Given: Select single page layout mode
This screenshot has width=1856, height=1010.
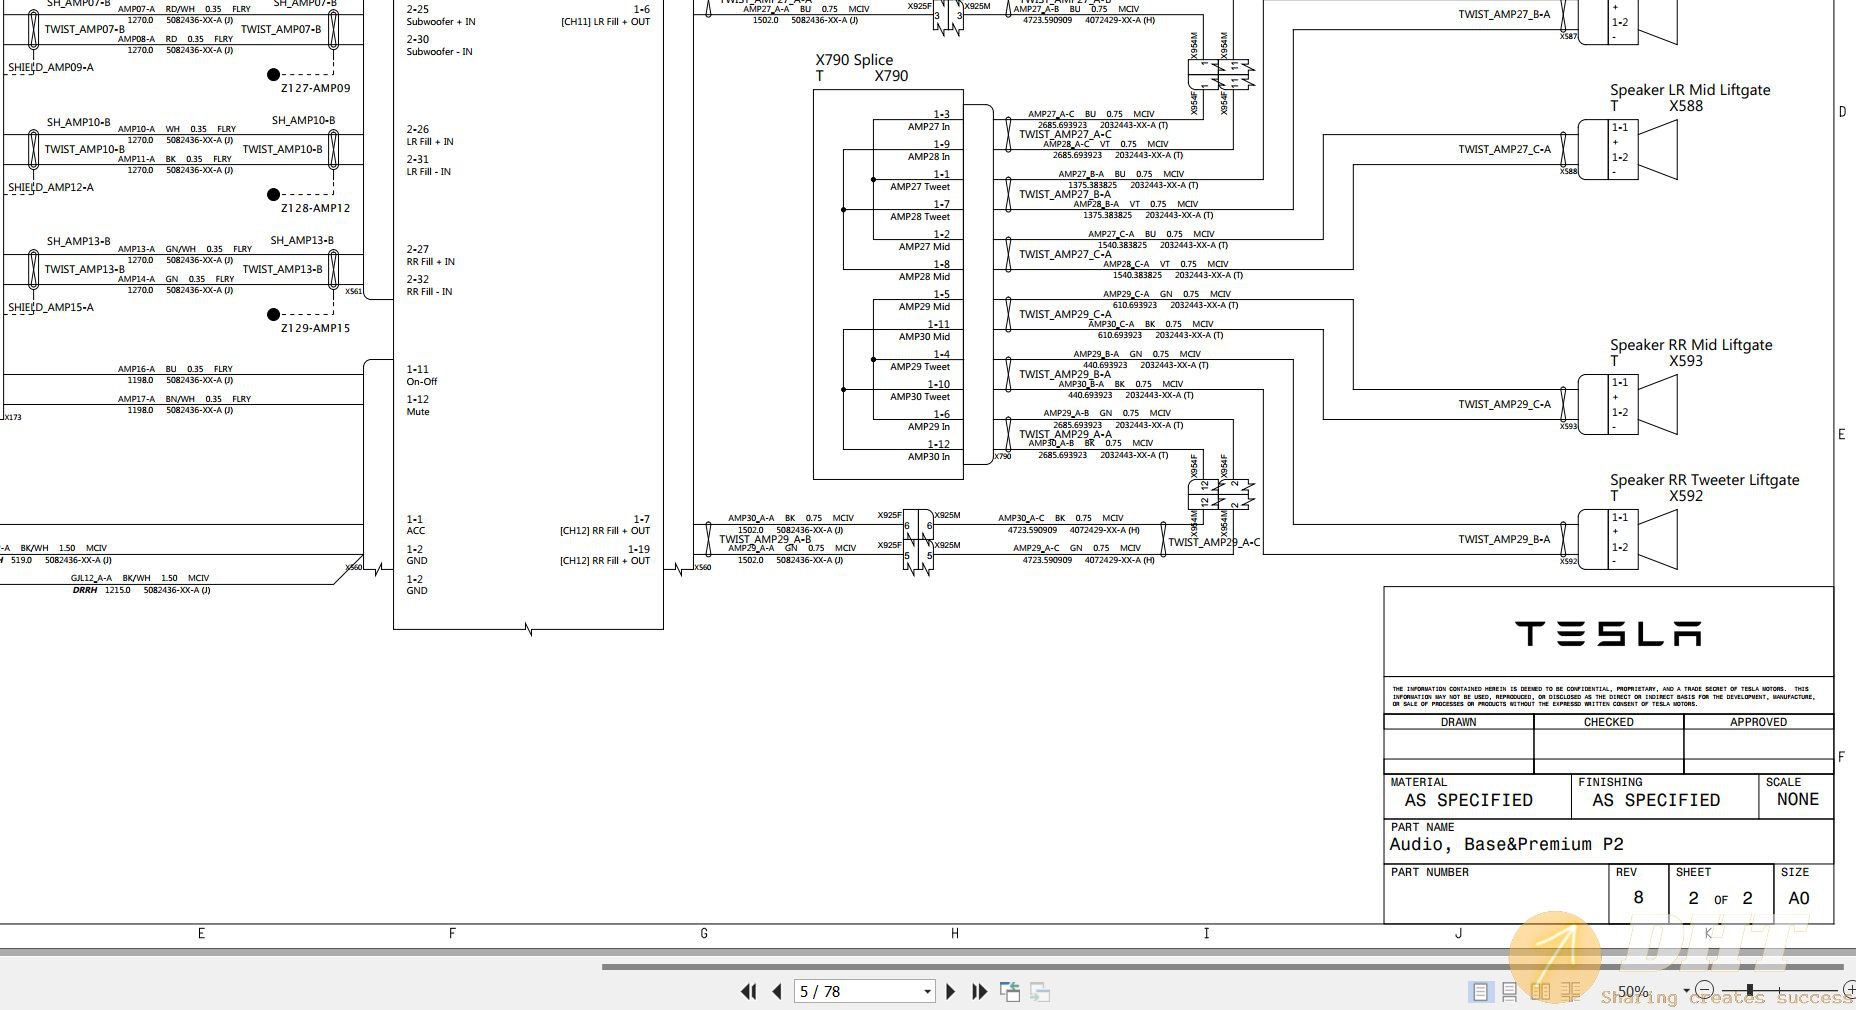Looking at the screenshot, I should (x=1480, y=991).
